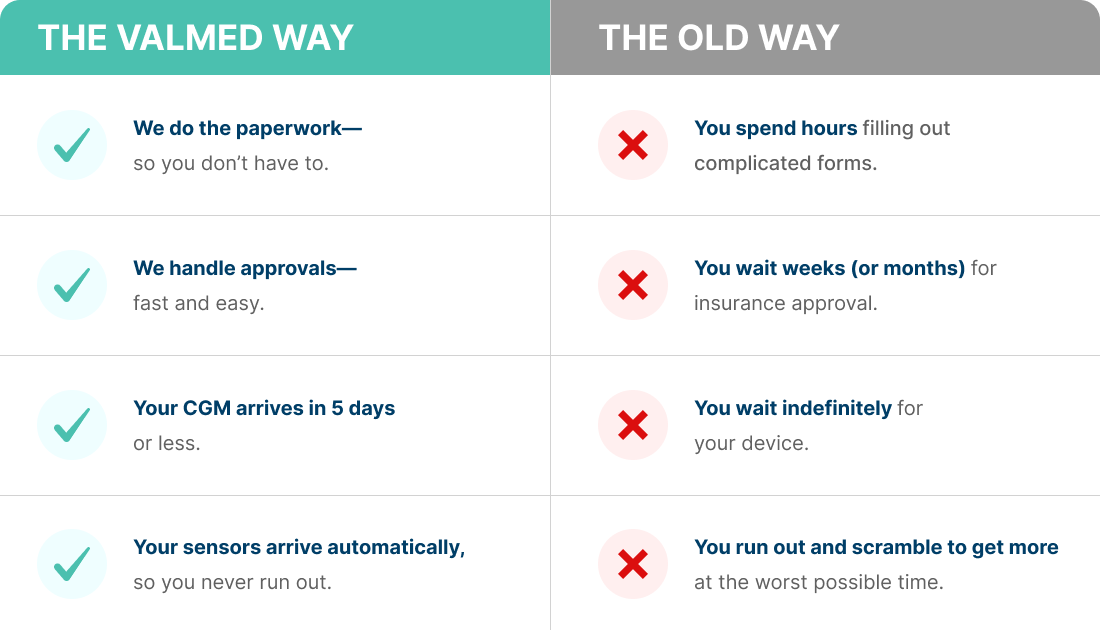Screen dimensions: 1100x630
Task: Click the checkmark next to 'We handle approvals'
Action: pos(72,285)
